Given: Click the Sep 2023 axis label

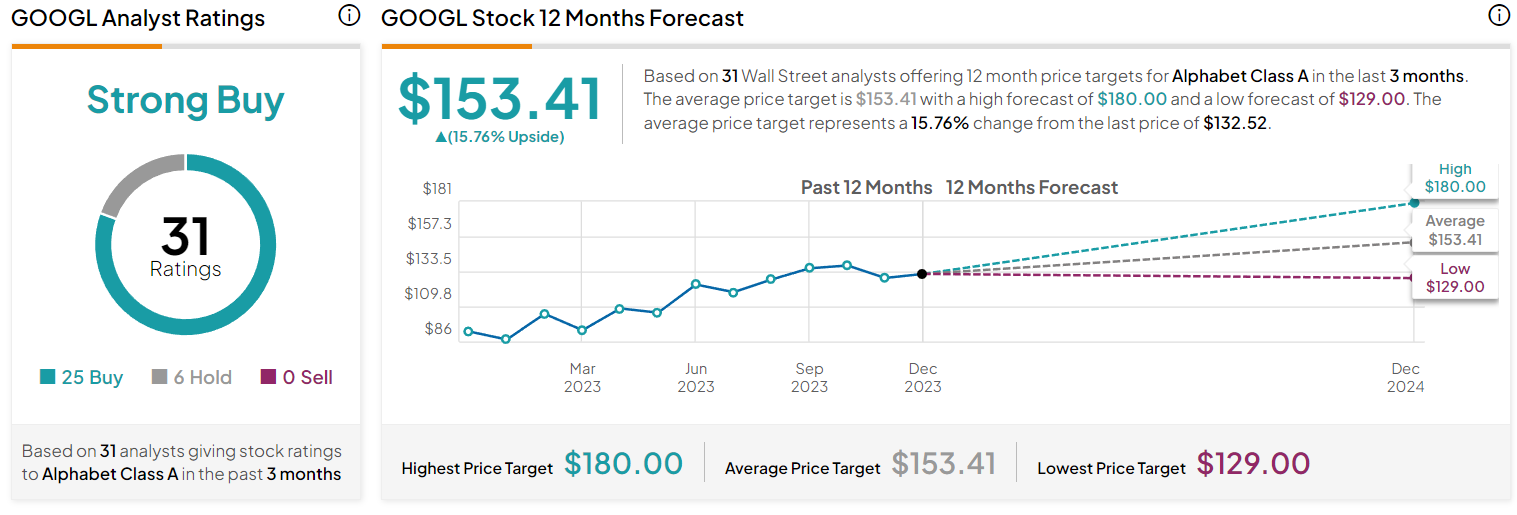Looking at the screenshot, I should (x=810, y=378).
